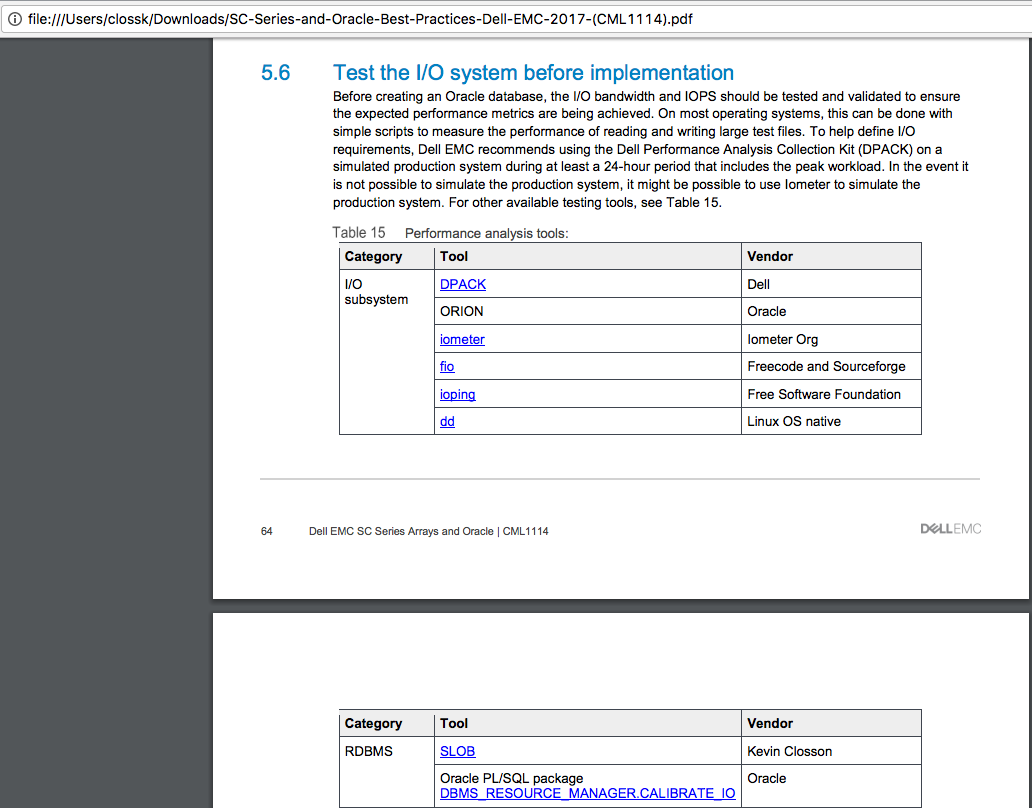Viewport: 1032px width, 808px height.
Task: Click the Dell EMC logo in page footer
Action: coord(950,529)
